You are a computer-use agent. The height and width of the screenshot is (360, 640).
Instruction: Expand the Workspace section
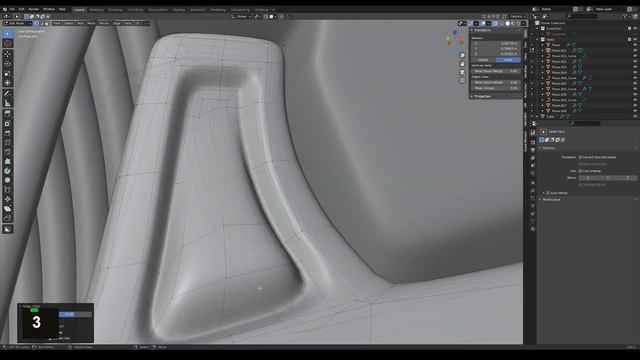coord(551,200)
